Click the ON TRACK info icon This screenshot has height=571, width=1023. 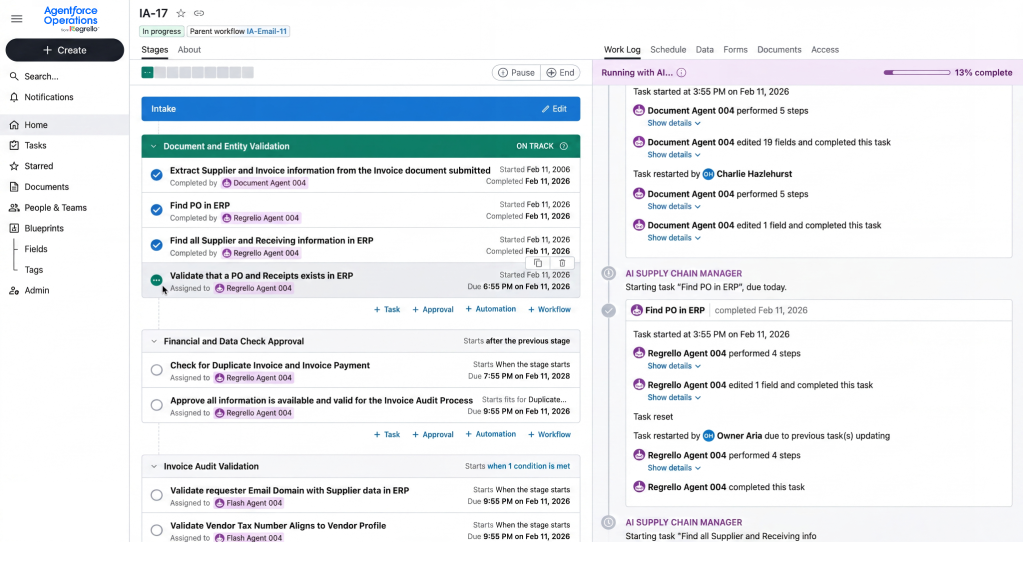pyautogui.click(x=564, y=146)
